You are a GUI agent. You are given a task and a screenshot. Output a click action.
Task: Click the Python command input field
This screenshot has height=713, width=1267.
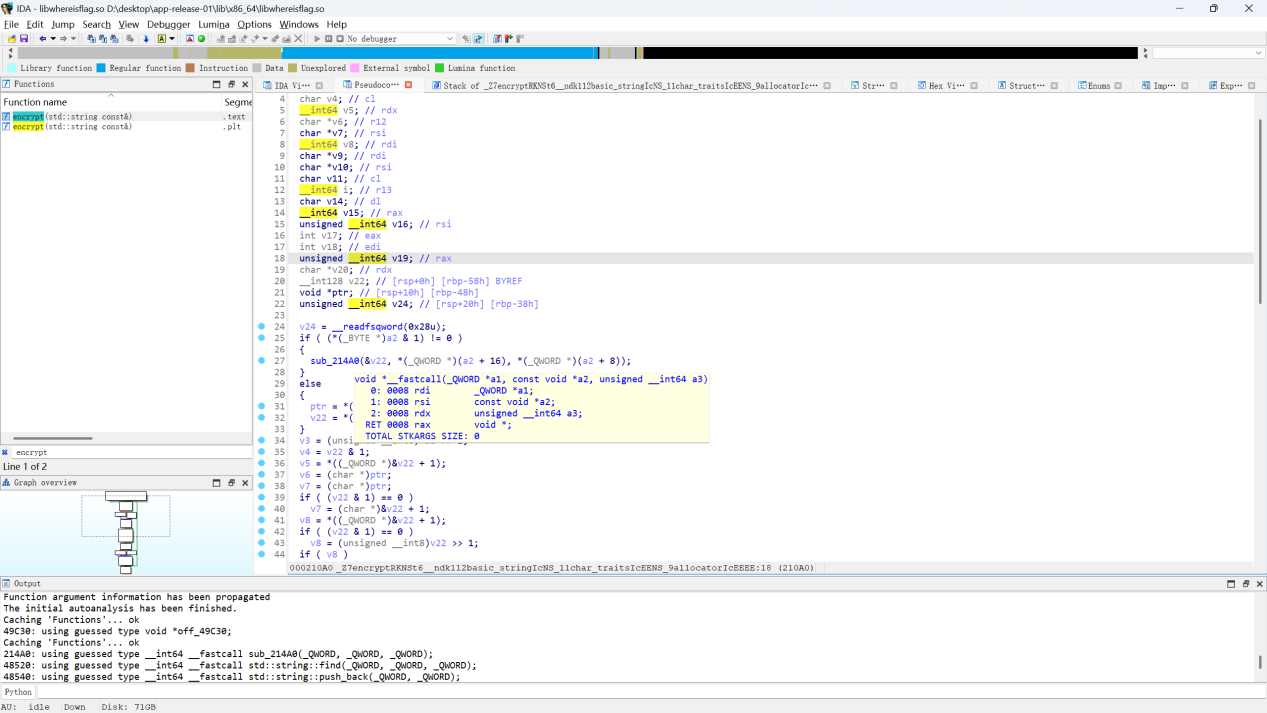[x=650, y=692]
